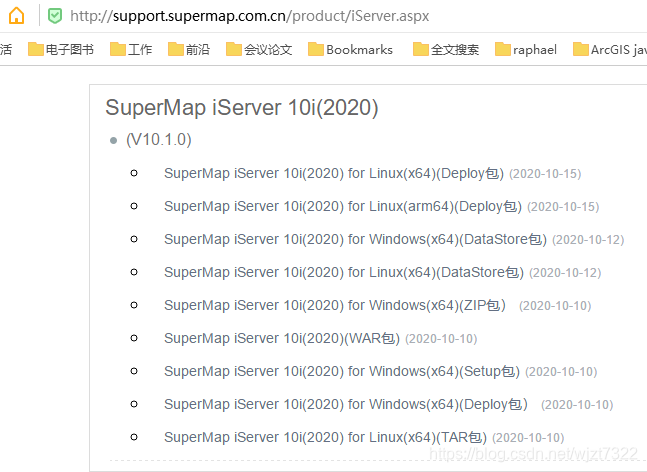Open the Bookmarks bookmark folder
Screen dimensions: 647x472
[350, 50]
